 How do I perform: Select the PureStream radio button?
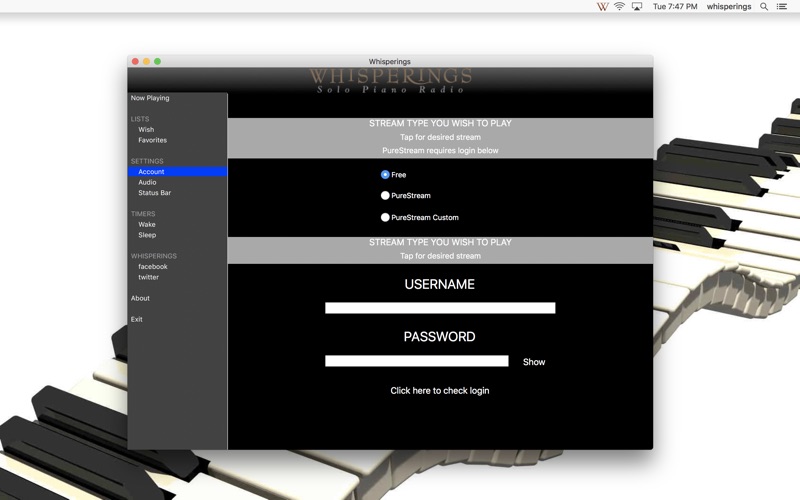point(385,195)
